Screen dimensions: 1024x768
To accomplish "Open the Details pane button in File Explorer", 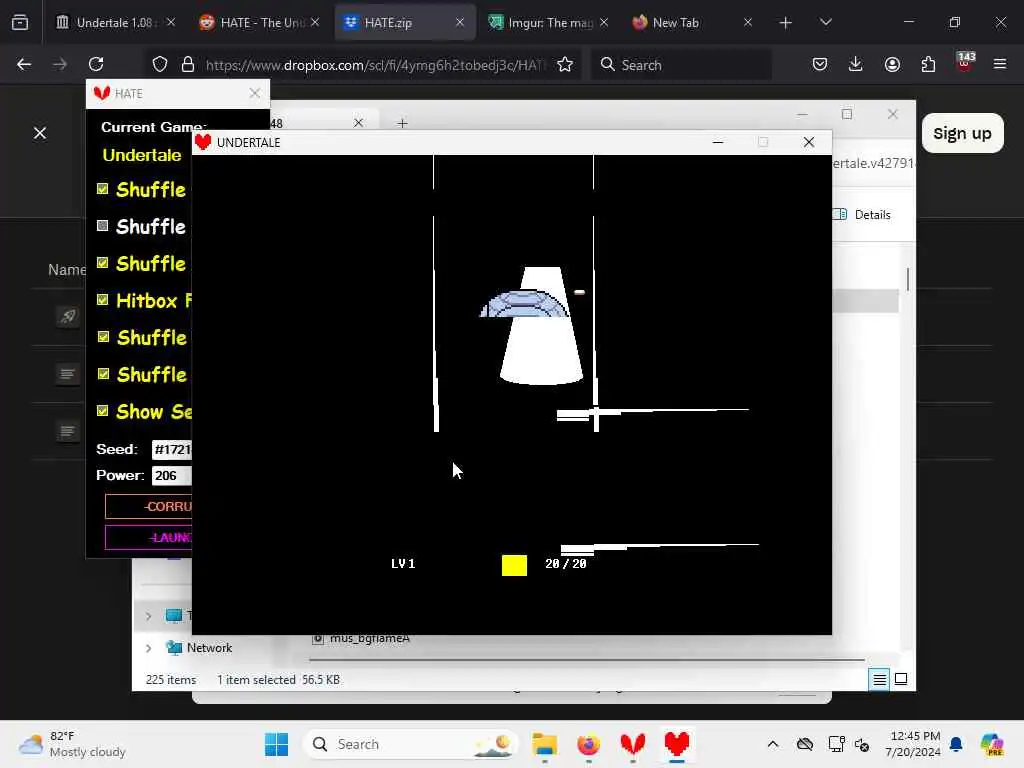I will click(862, 214).
